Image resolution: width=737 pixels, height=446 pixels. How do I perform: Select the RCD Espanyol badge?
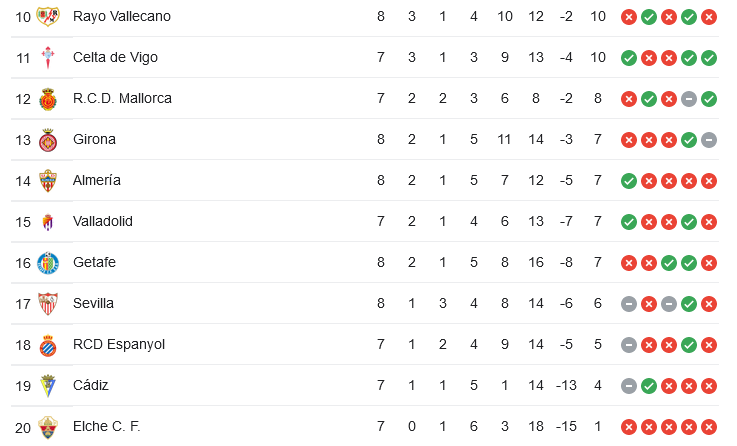[x=48, y=345]
